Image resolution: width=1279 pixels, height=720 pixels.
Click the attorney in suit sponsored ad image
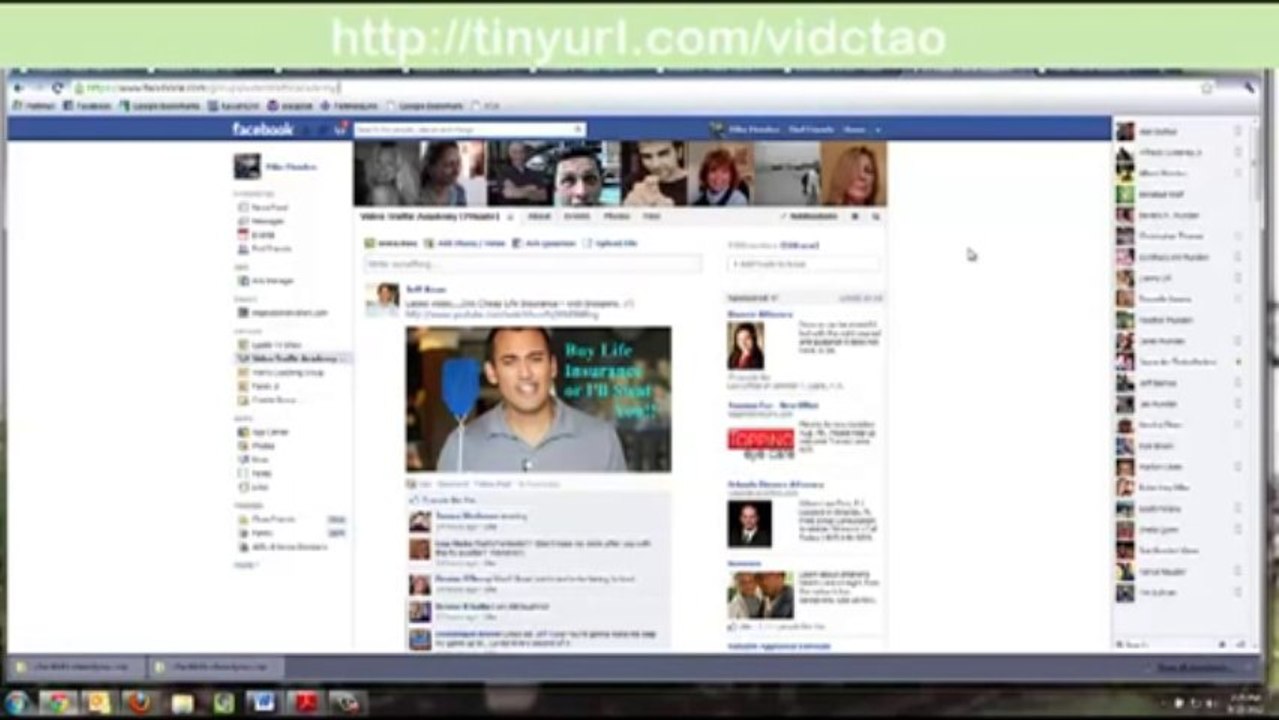[749, 523]
